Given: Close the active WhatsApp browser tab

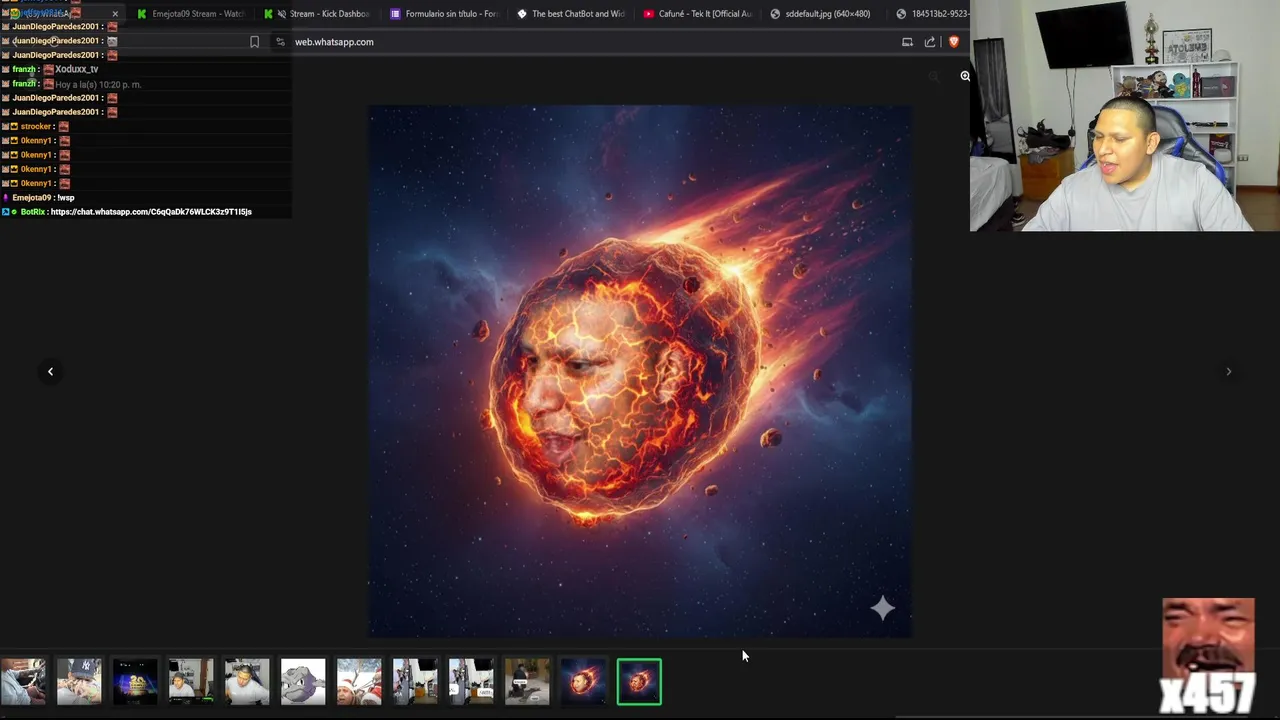Looking at the screenshot, I should (x=115, y=14).
